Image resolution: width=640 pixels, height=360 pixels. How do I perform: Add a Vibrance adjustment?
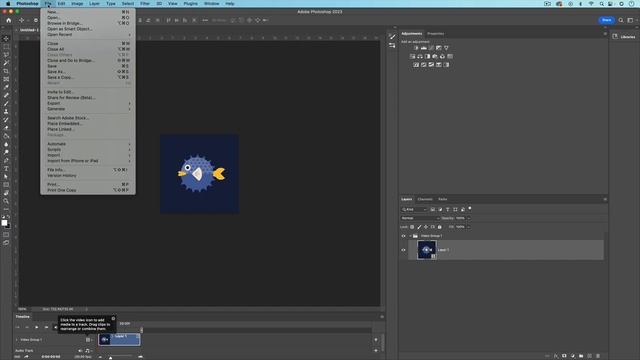tap(446, 48)
